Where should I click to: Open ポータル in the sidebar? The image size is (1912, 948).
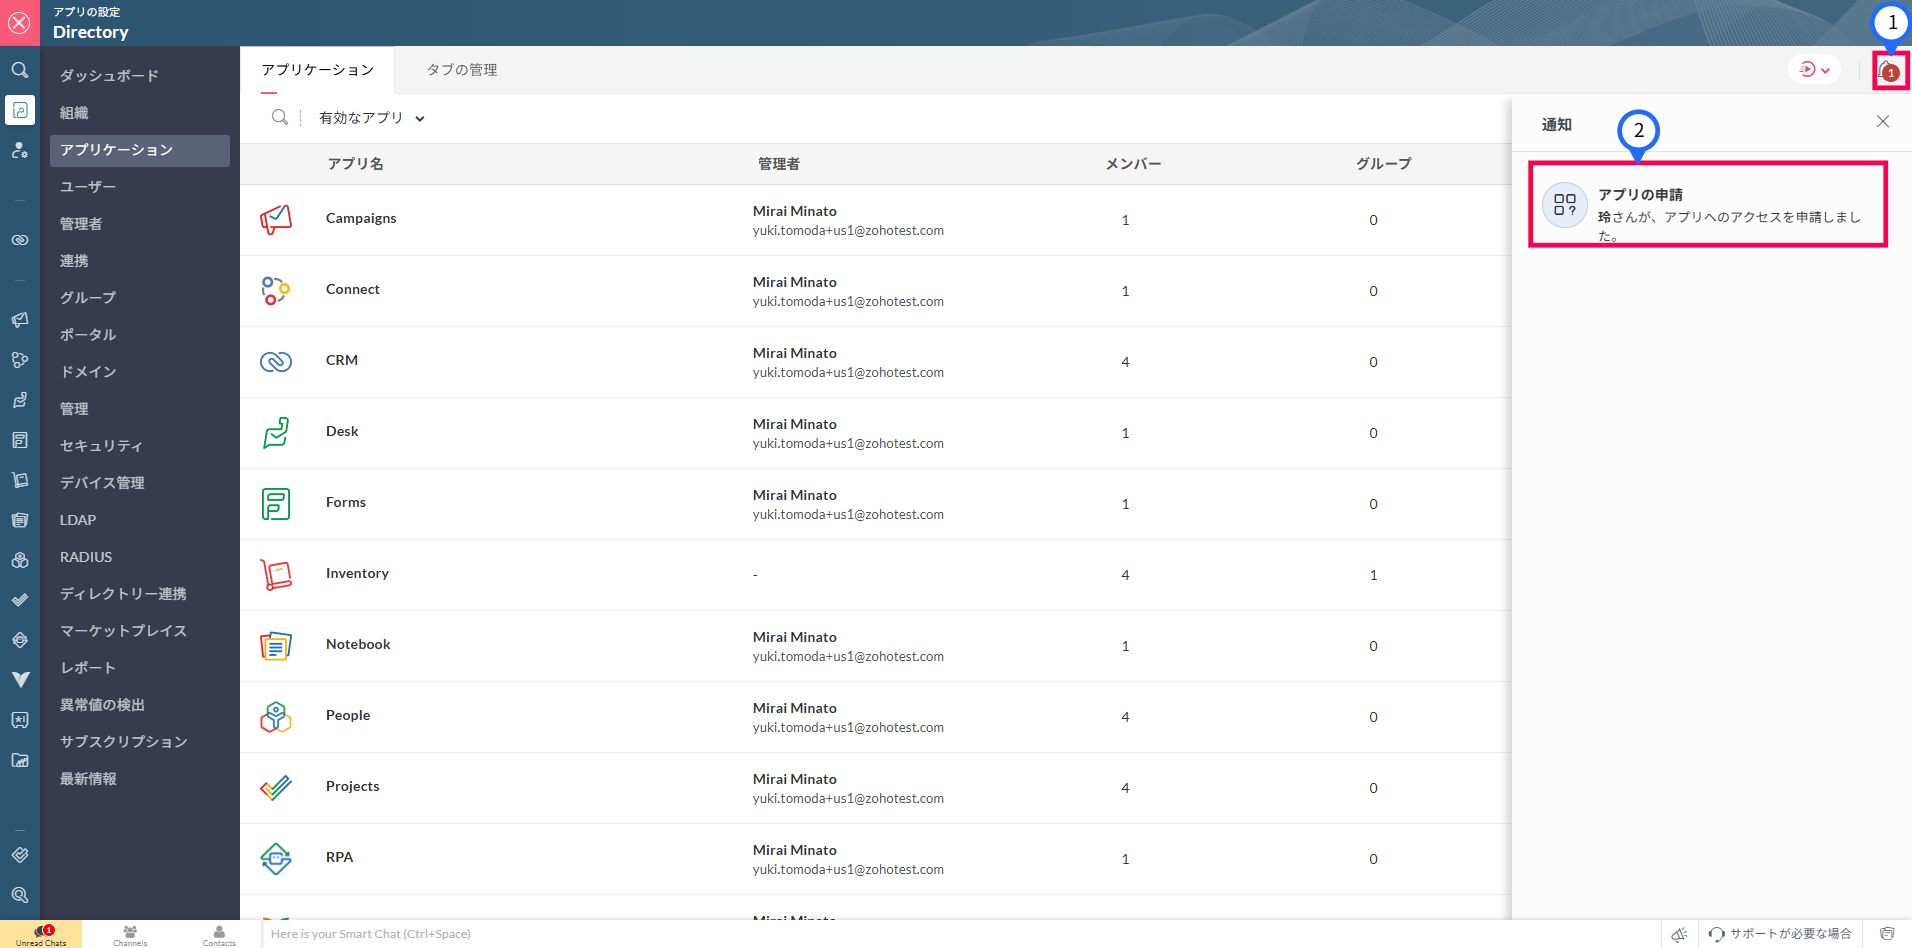[140, 335]
